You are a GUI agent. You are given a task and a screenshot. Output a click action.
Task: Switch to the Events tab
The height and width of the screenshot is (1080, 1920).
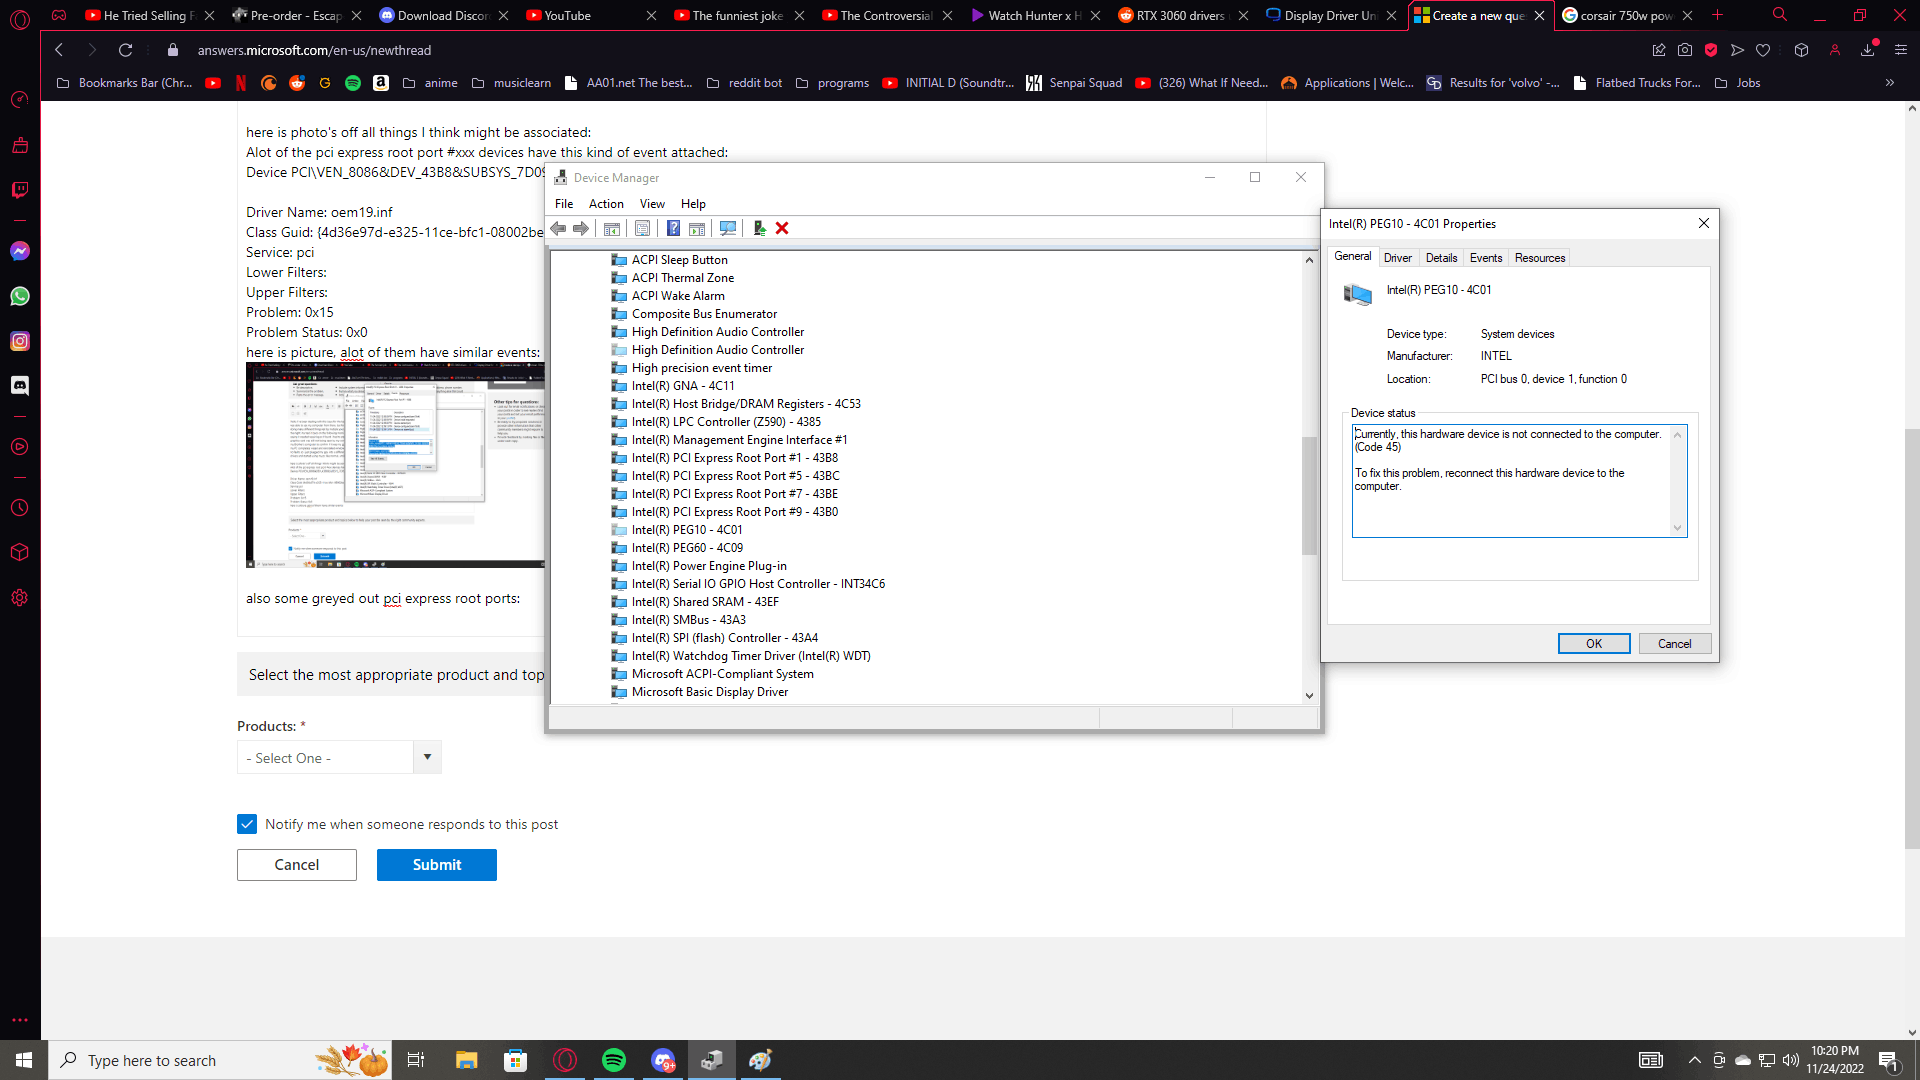(x=1485, y=258)
